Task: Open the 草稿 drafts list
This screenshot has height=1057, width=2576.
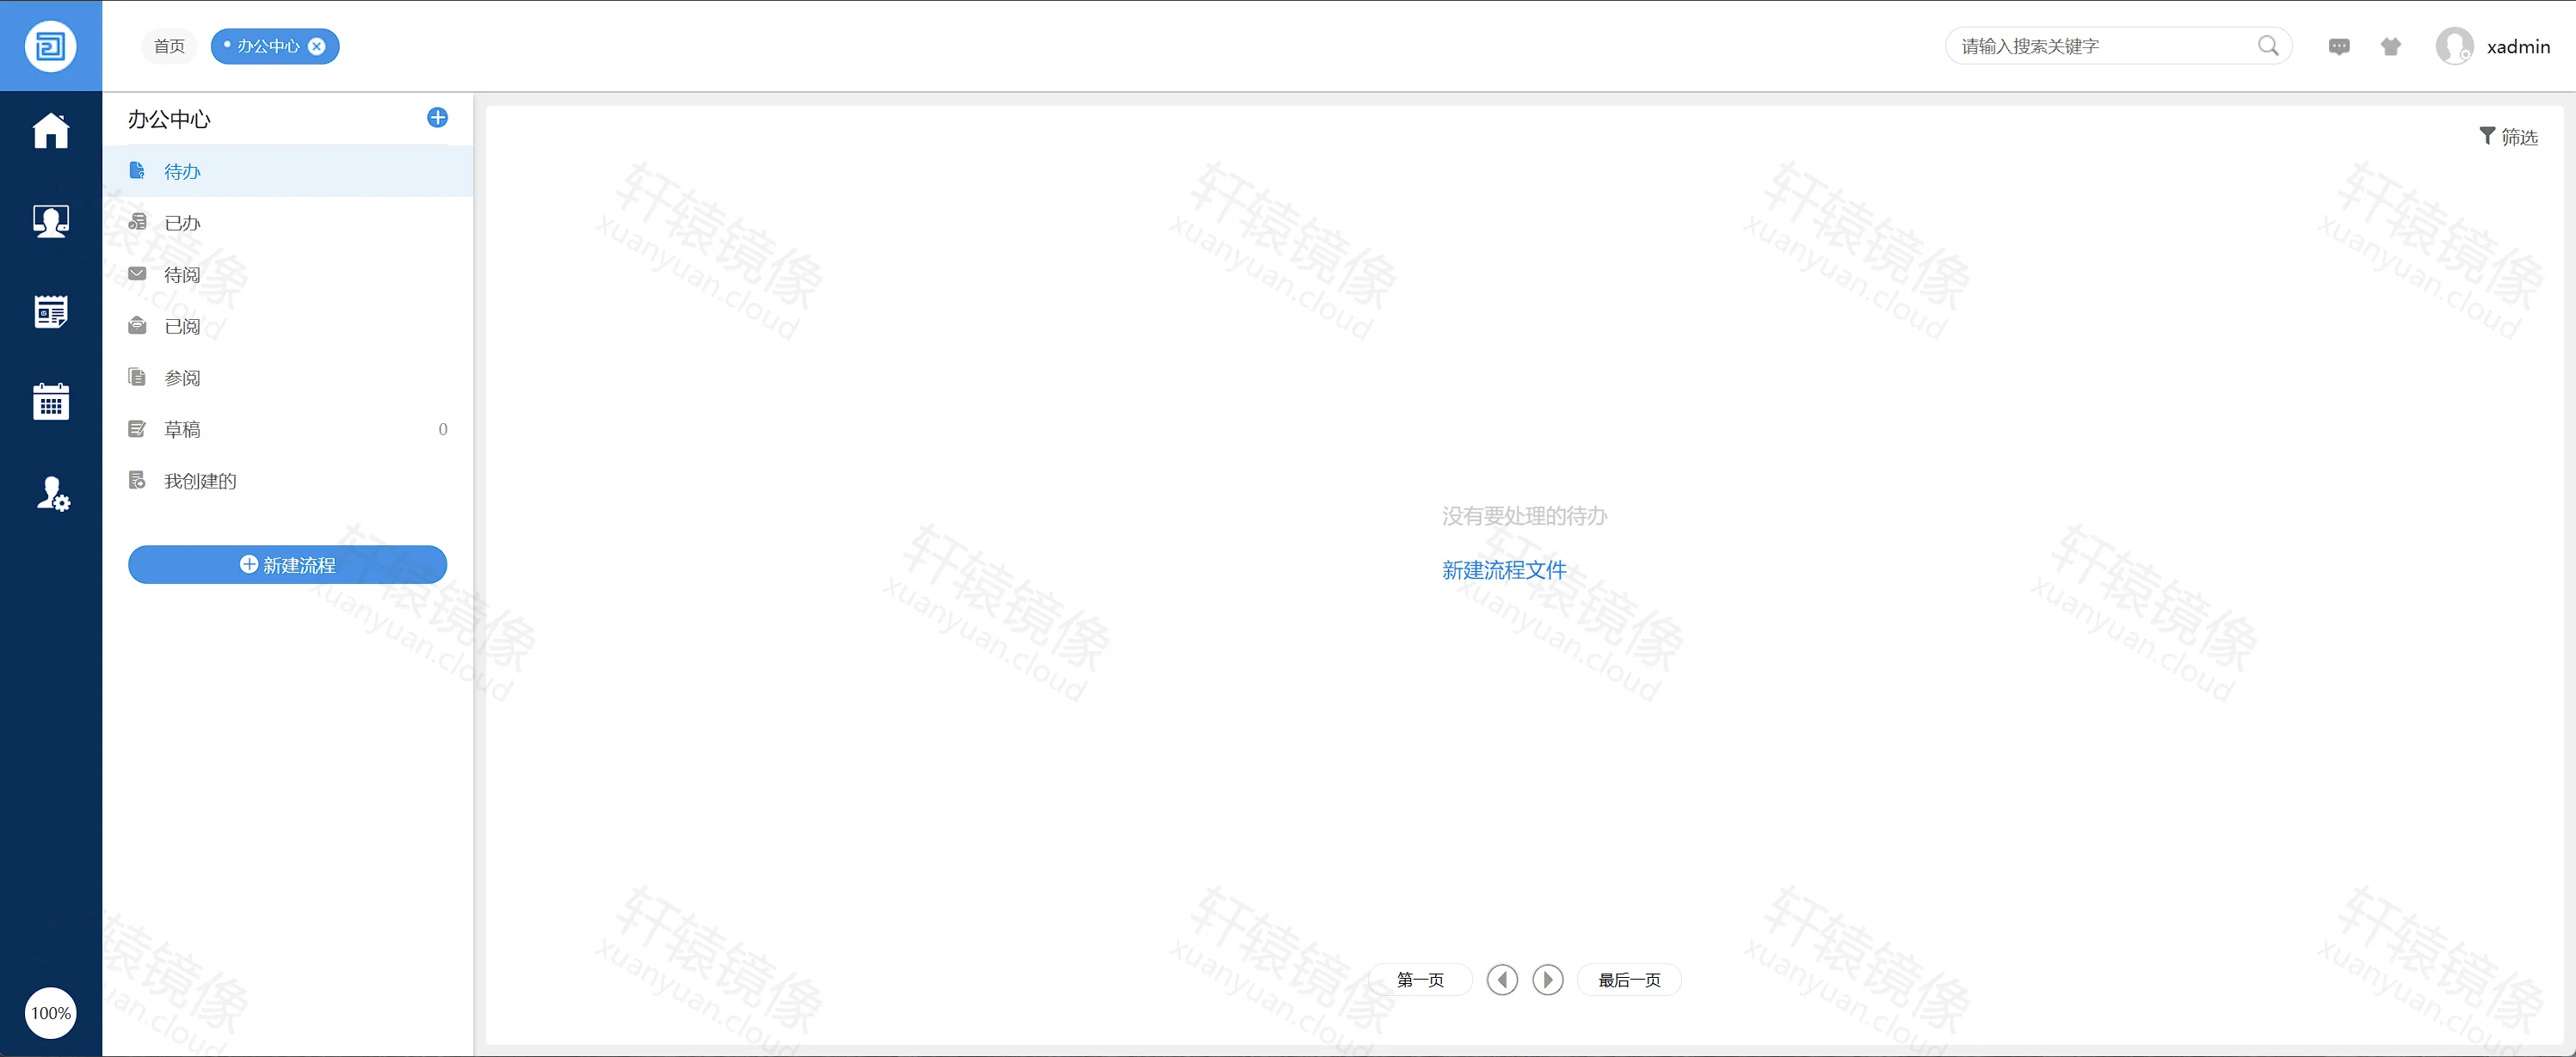Action: 288,429
